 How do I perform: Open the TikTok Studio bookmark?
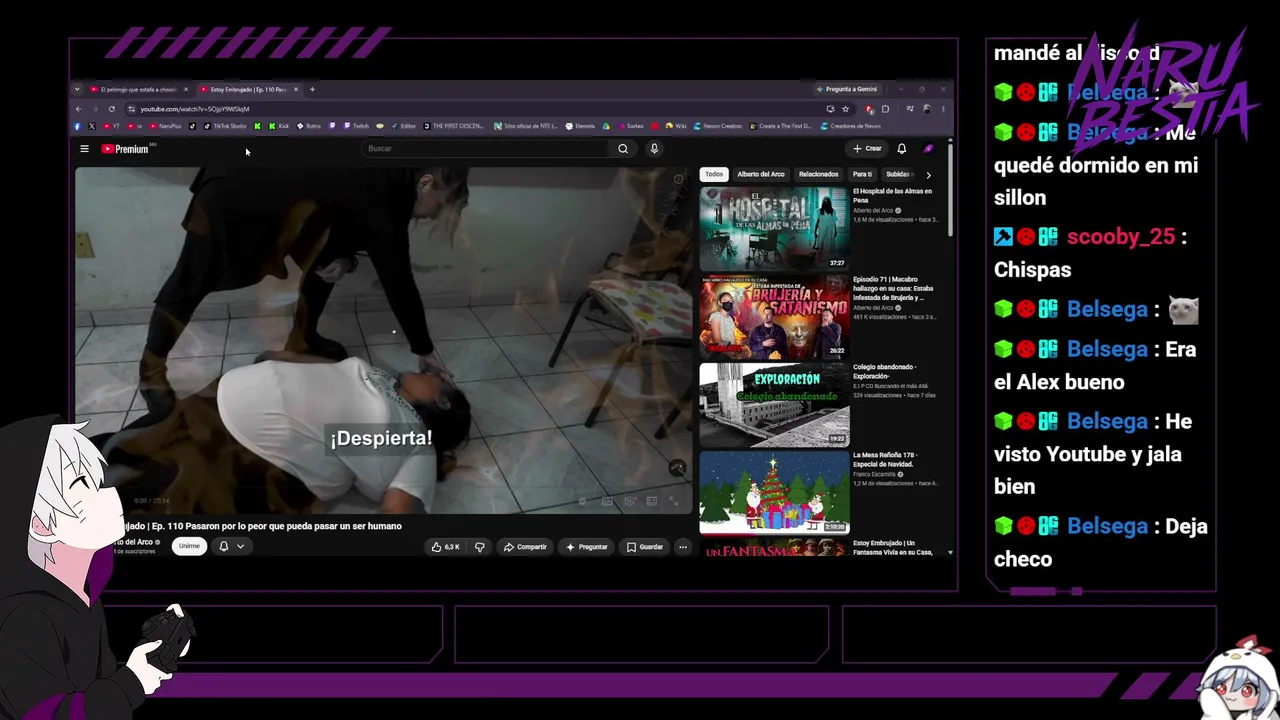point(225,126)
